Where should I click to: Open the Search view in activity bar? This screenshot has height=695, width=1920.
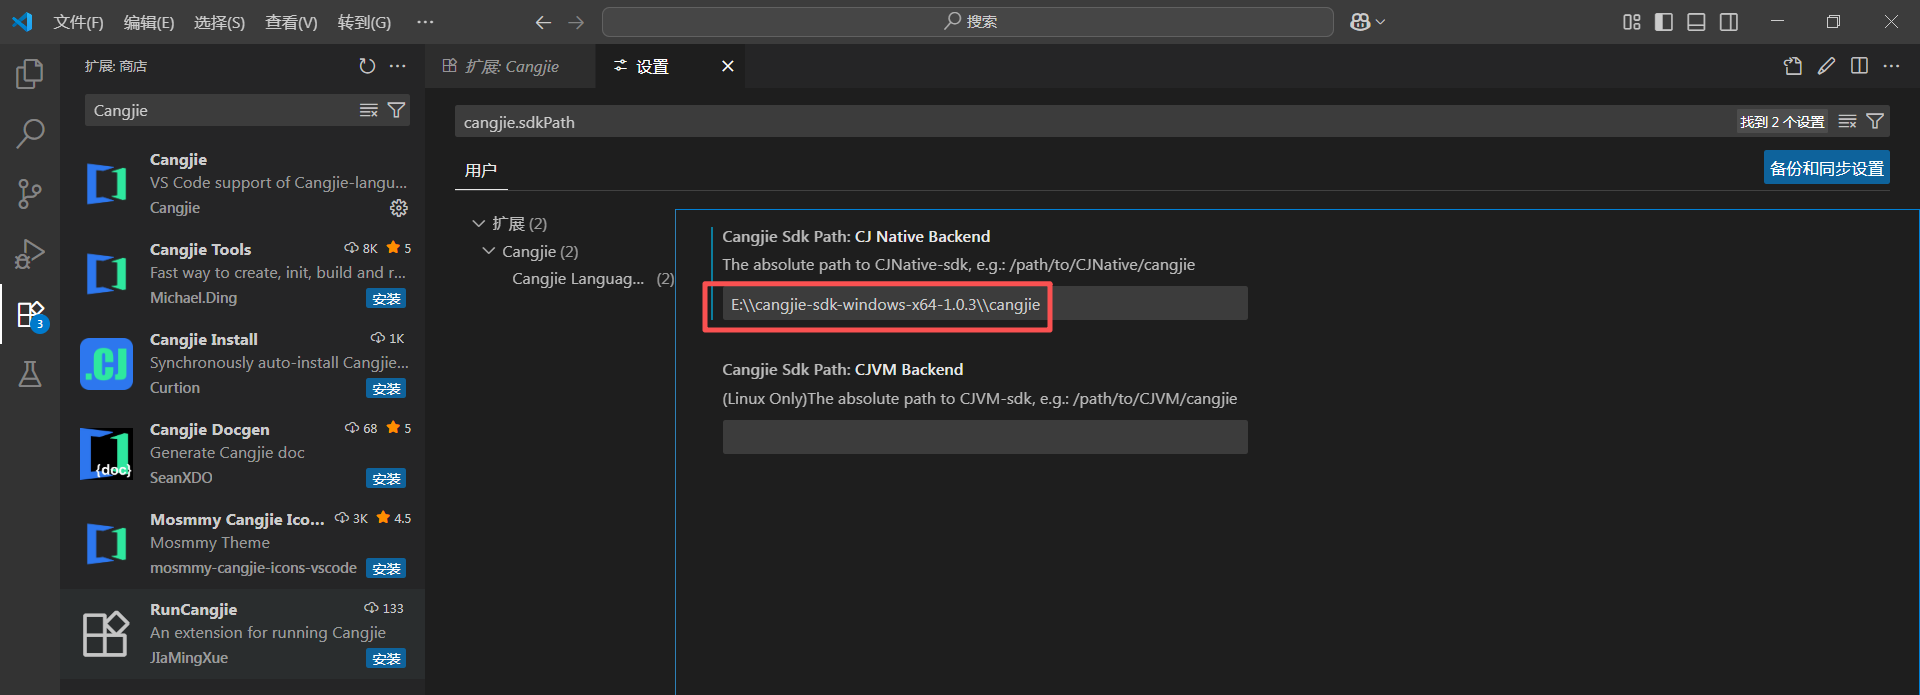pyautogui.click(x=30, y=133)
